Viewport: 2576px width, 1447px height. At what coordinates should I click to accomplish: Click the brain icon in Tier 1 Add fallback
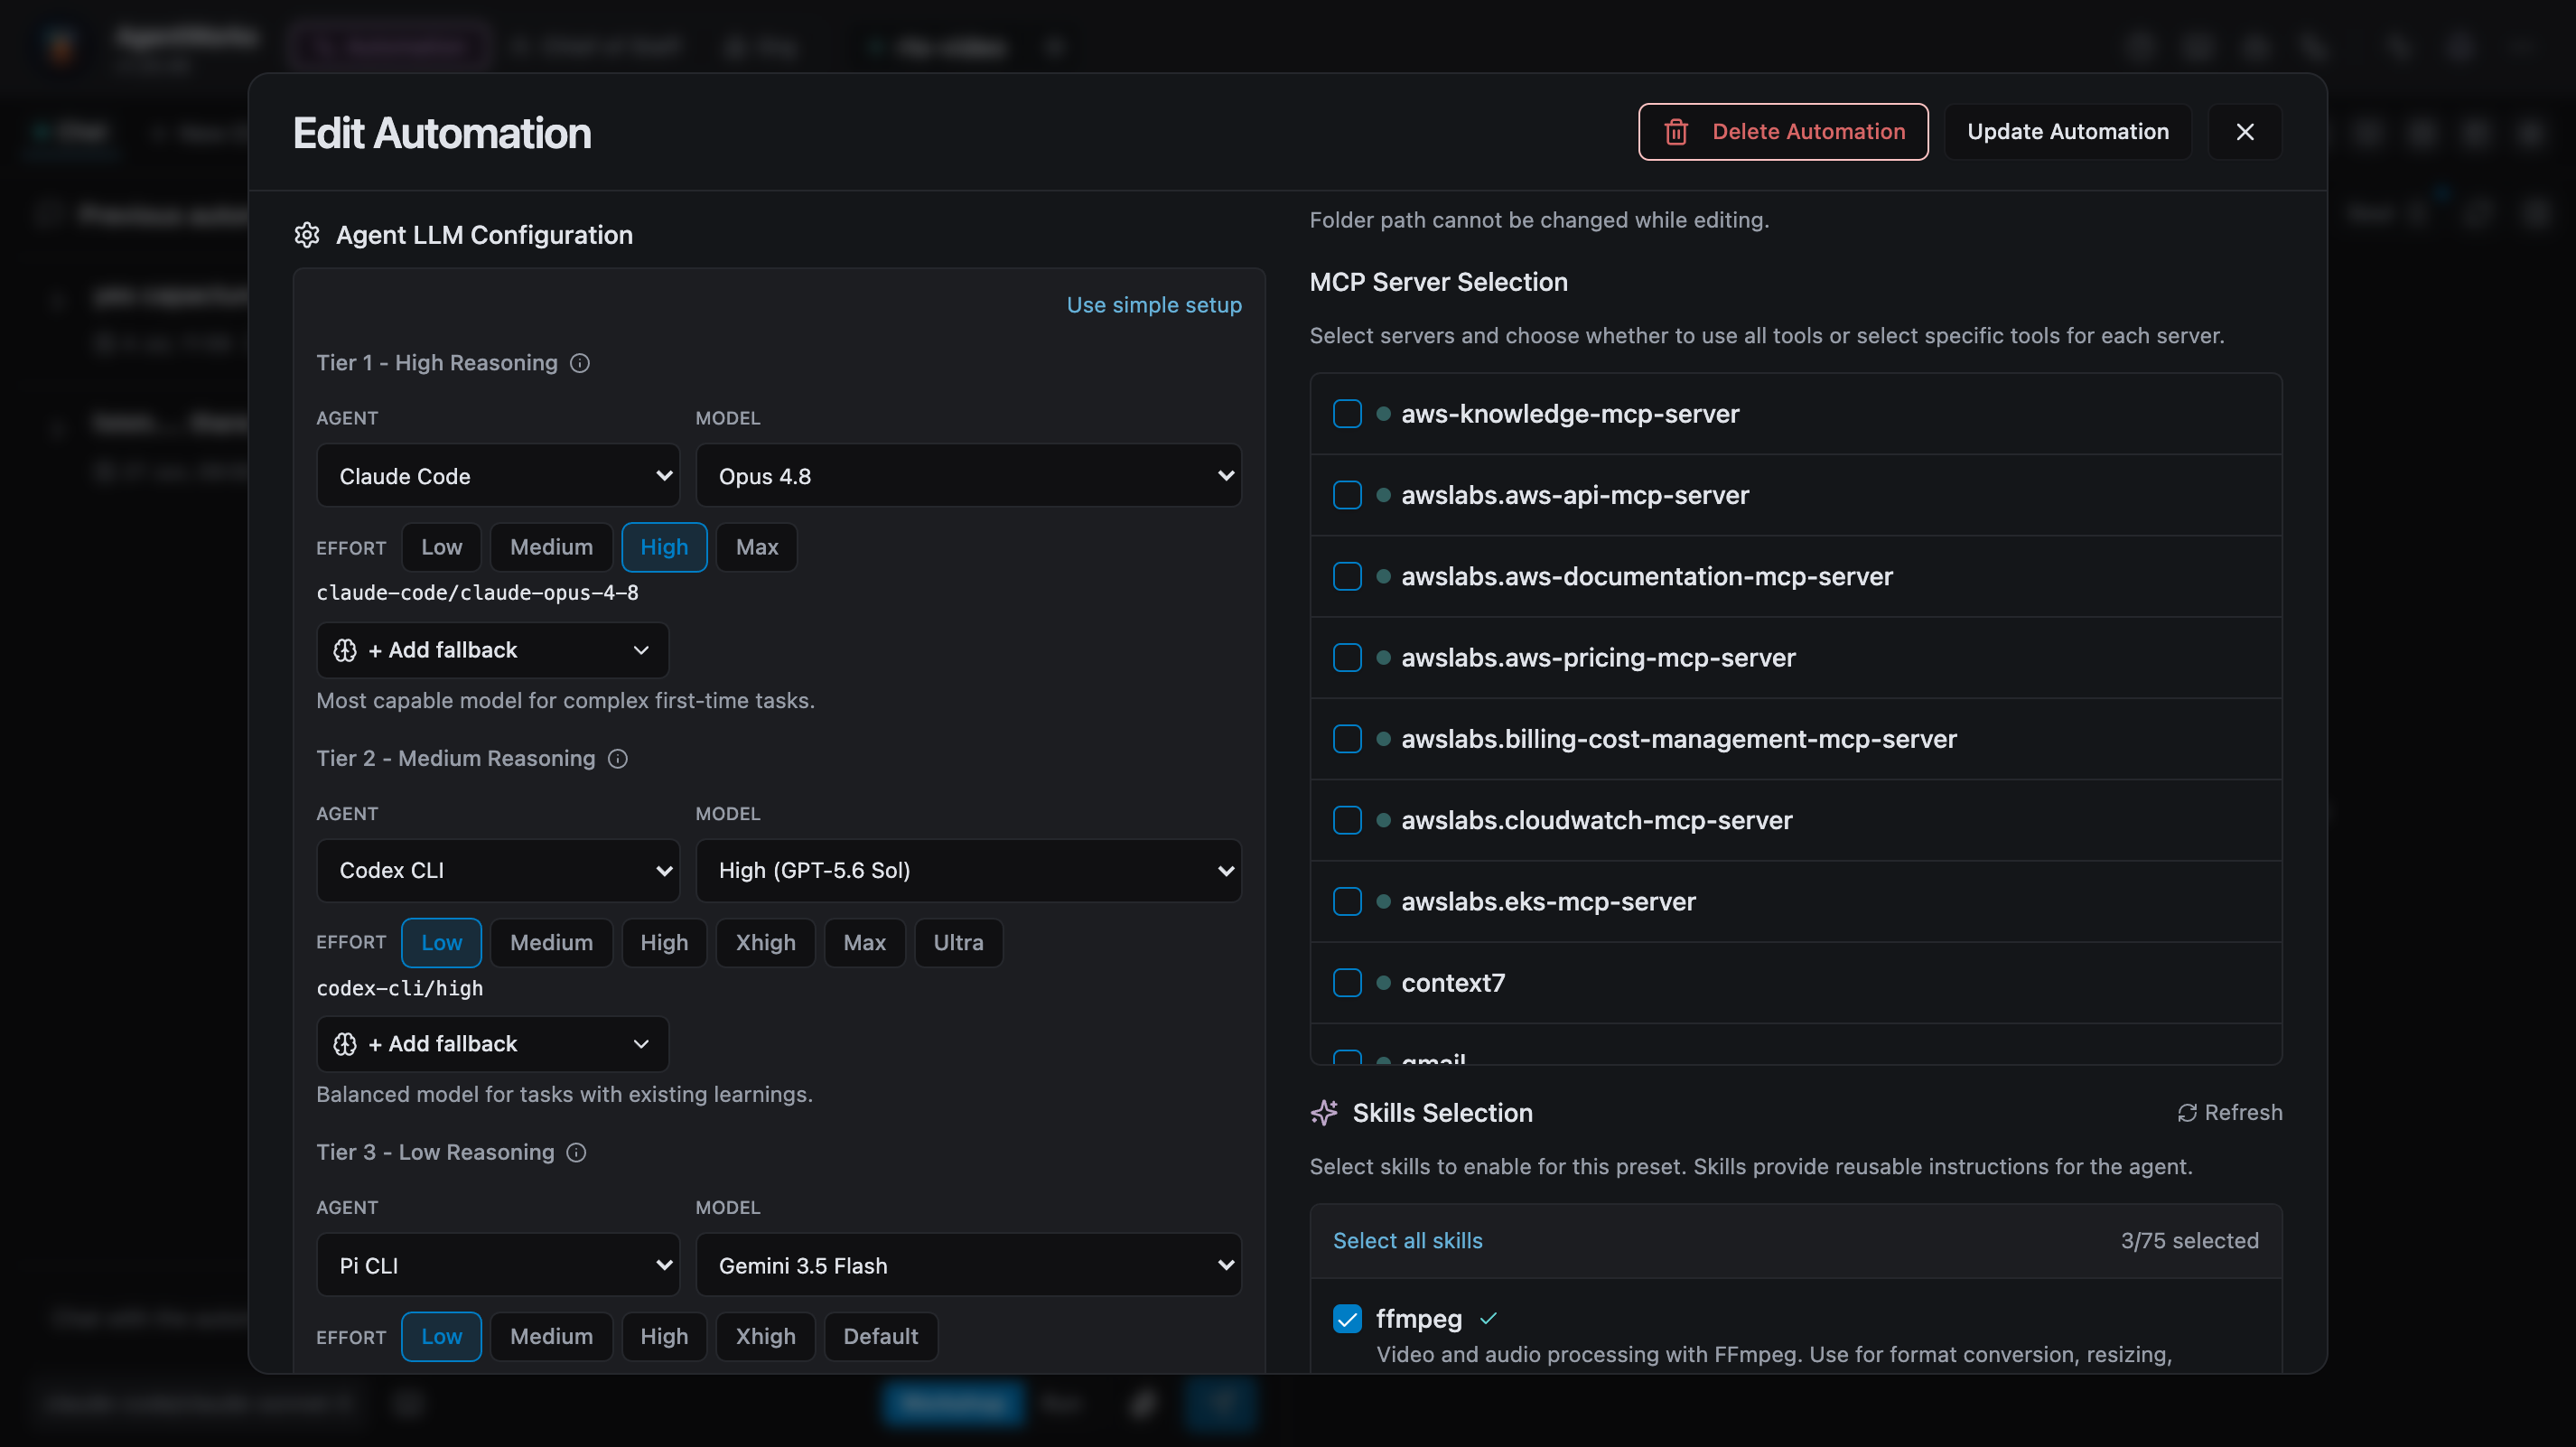345,651
